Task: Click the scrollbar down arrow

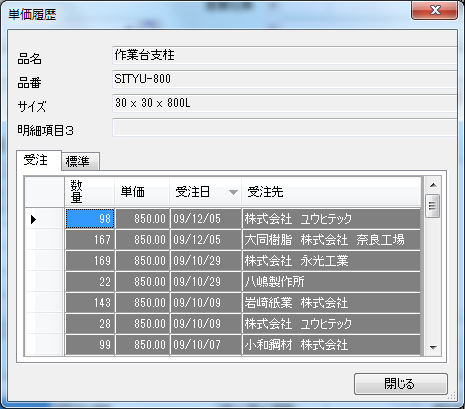Action: tap(433, 347)
